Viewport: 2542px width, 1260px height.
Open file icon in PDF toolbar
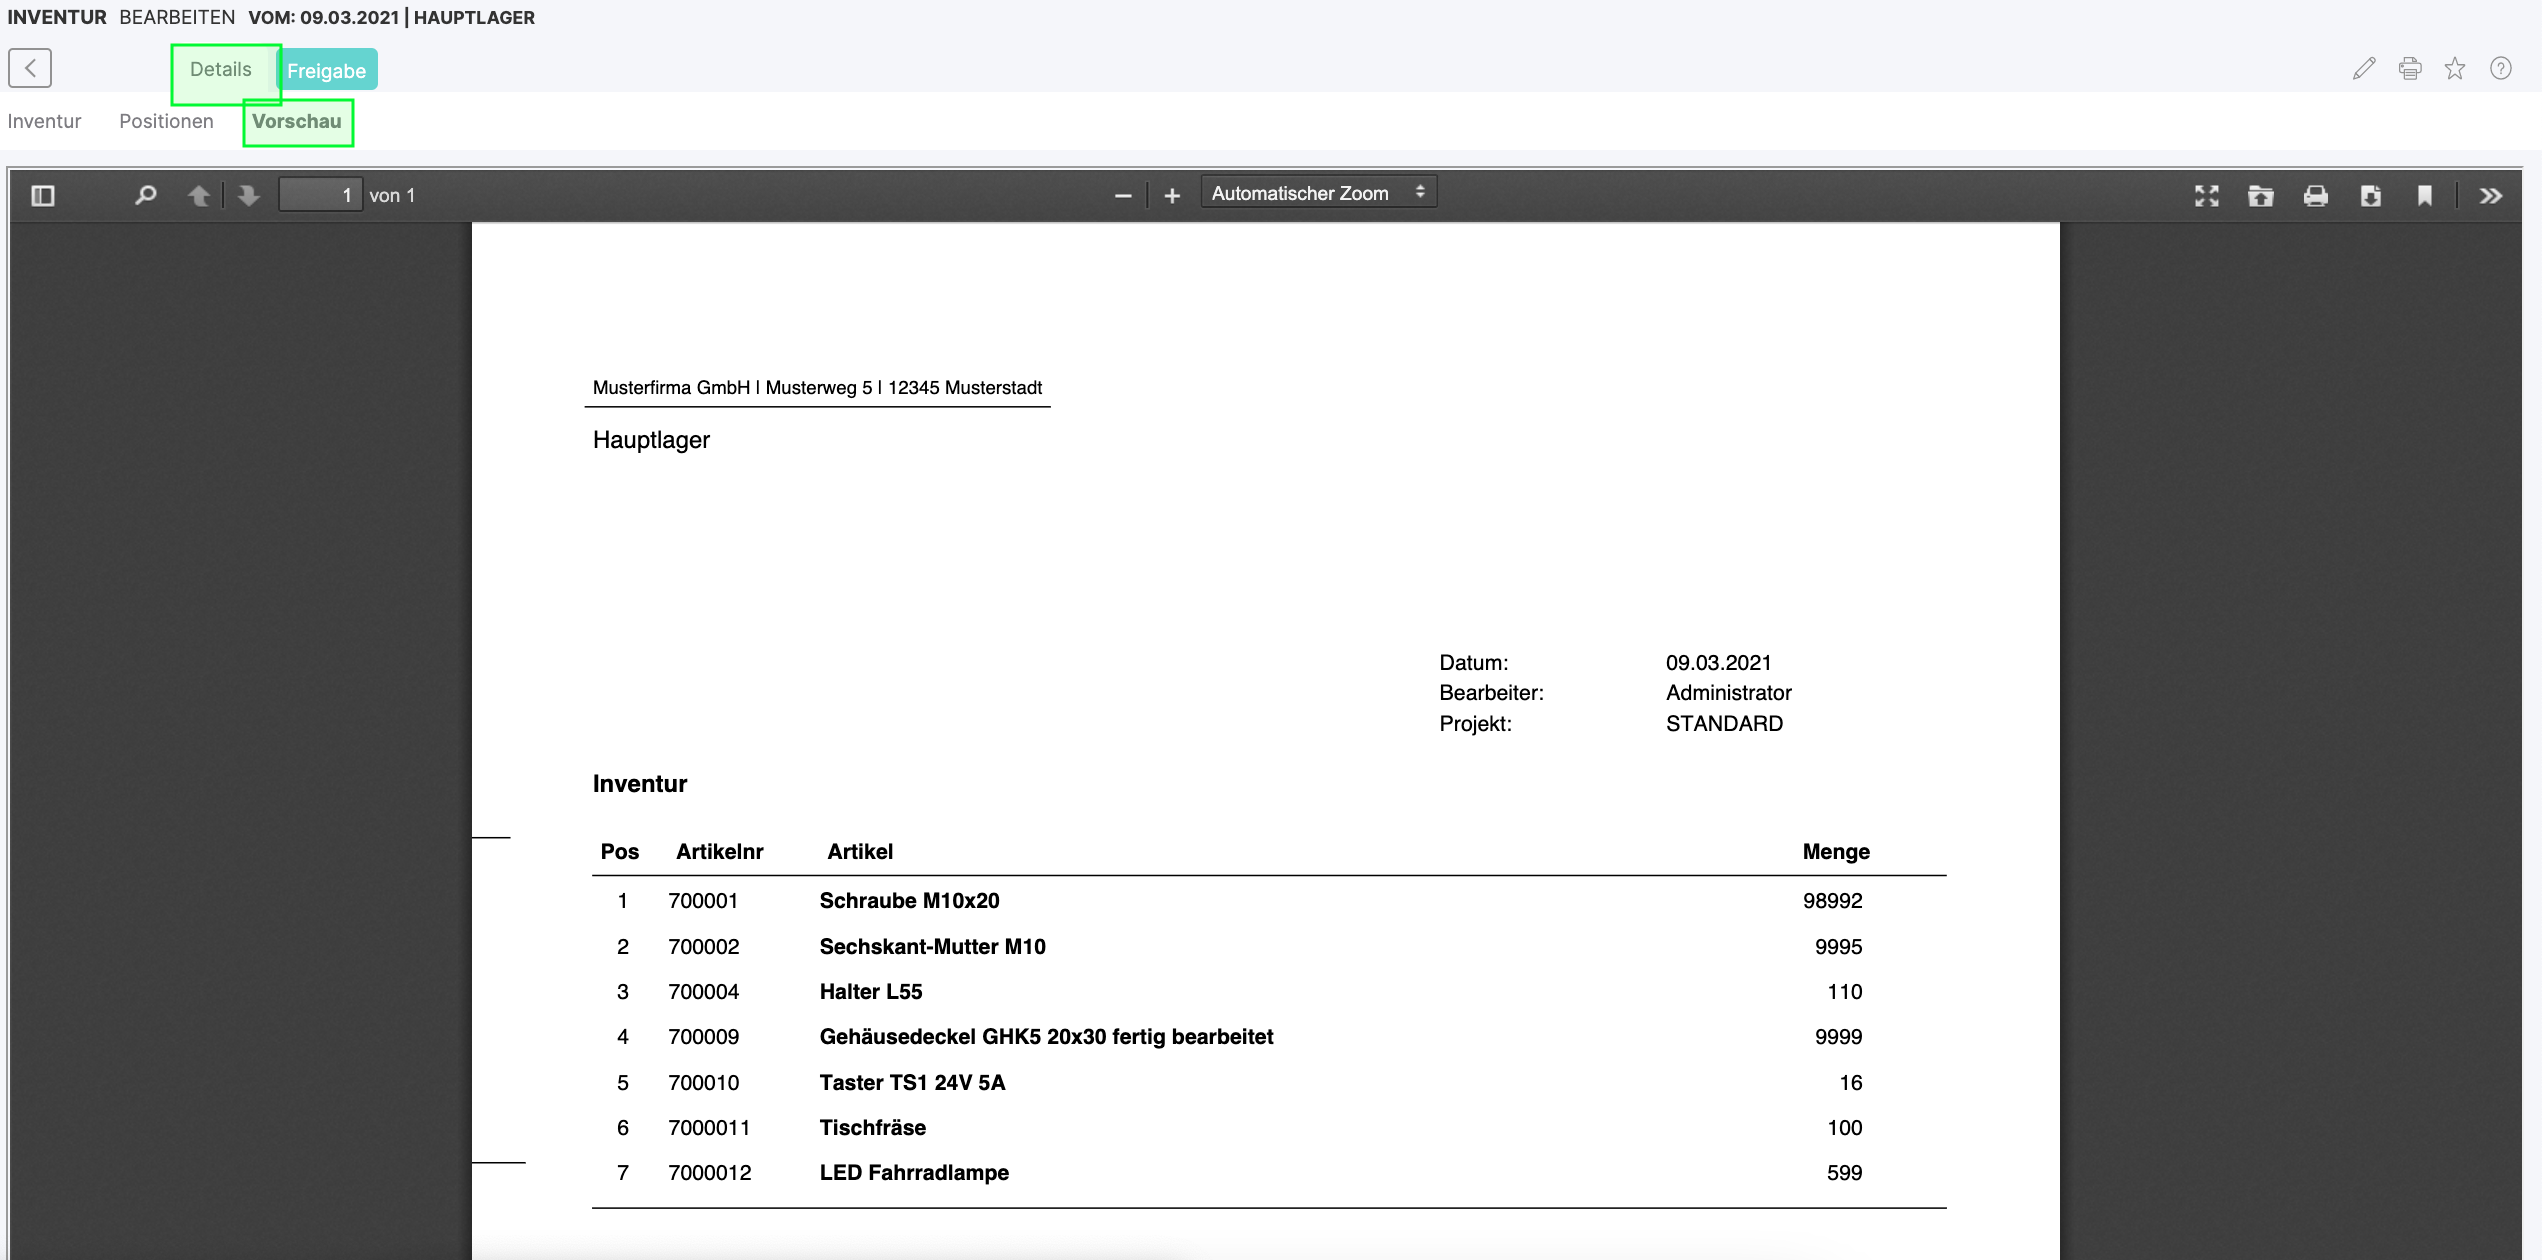2260,196
